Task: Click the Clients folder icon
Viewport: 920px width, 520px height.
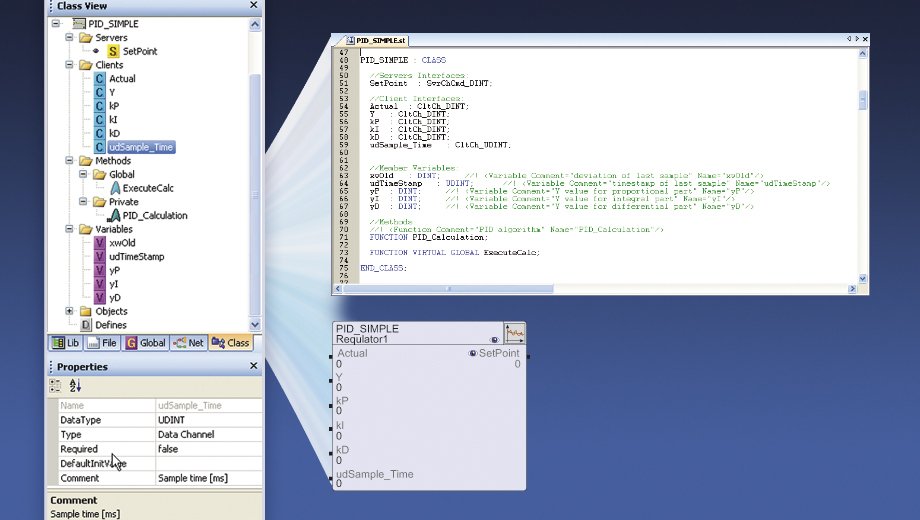Action: point(86,65)
